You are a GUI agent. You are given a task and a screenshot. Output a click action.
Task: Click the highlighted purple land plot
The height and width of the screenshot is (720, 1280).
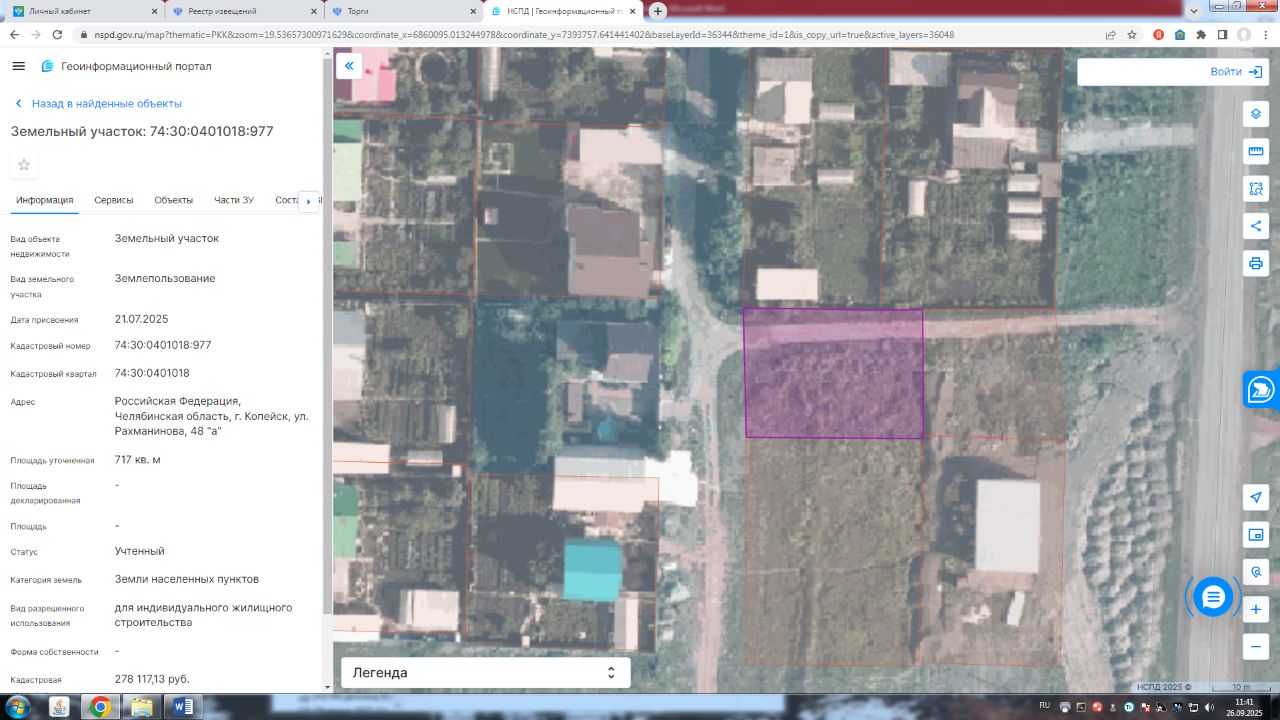pyautogui.click(x=834, y=373)
